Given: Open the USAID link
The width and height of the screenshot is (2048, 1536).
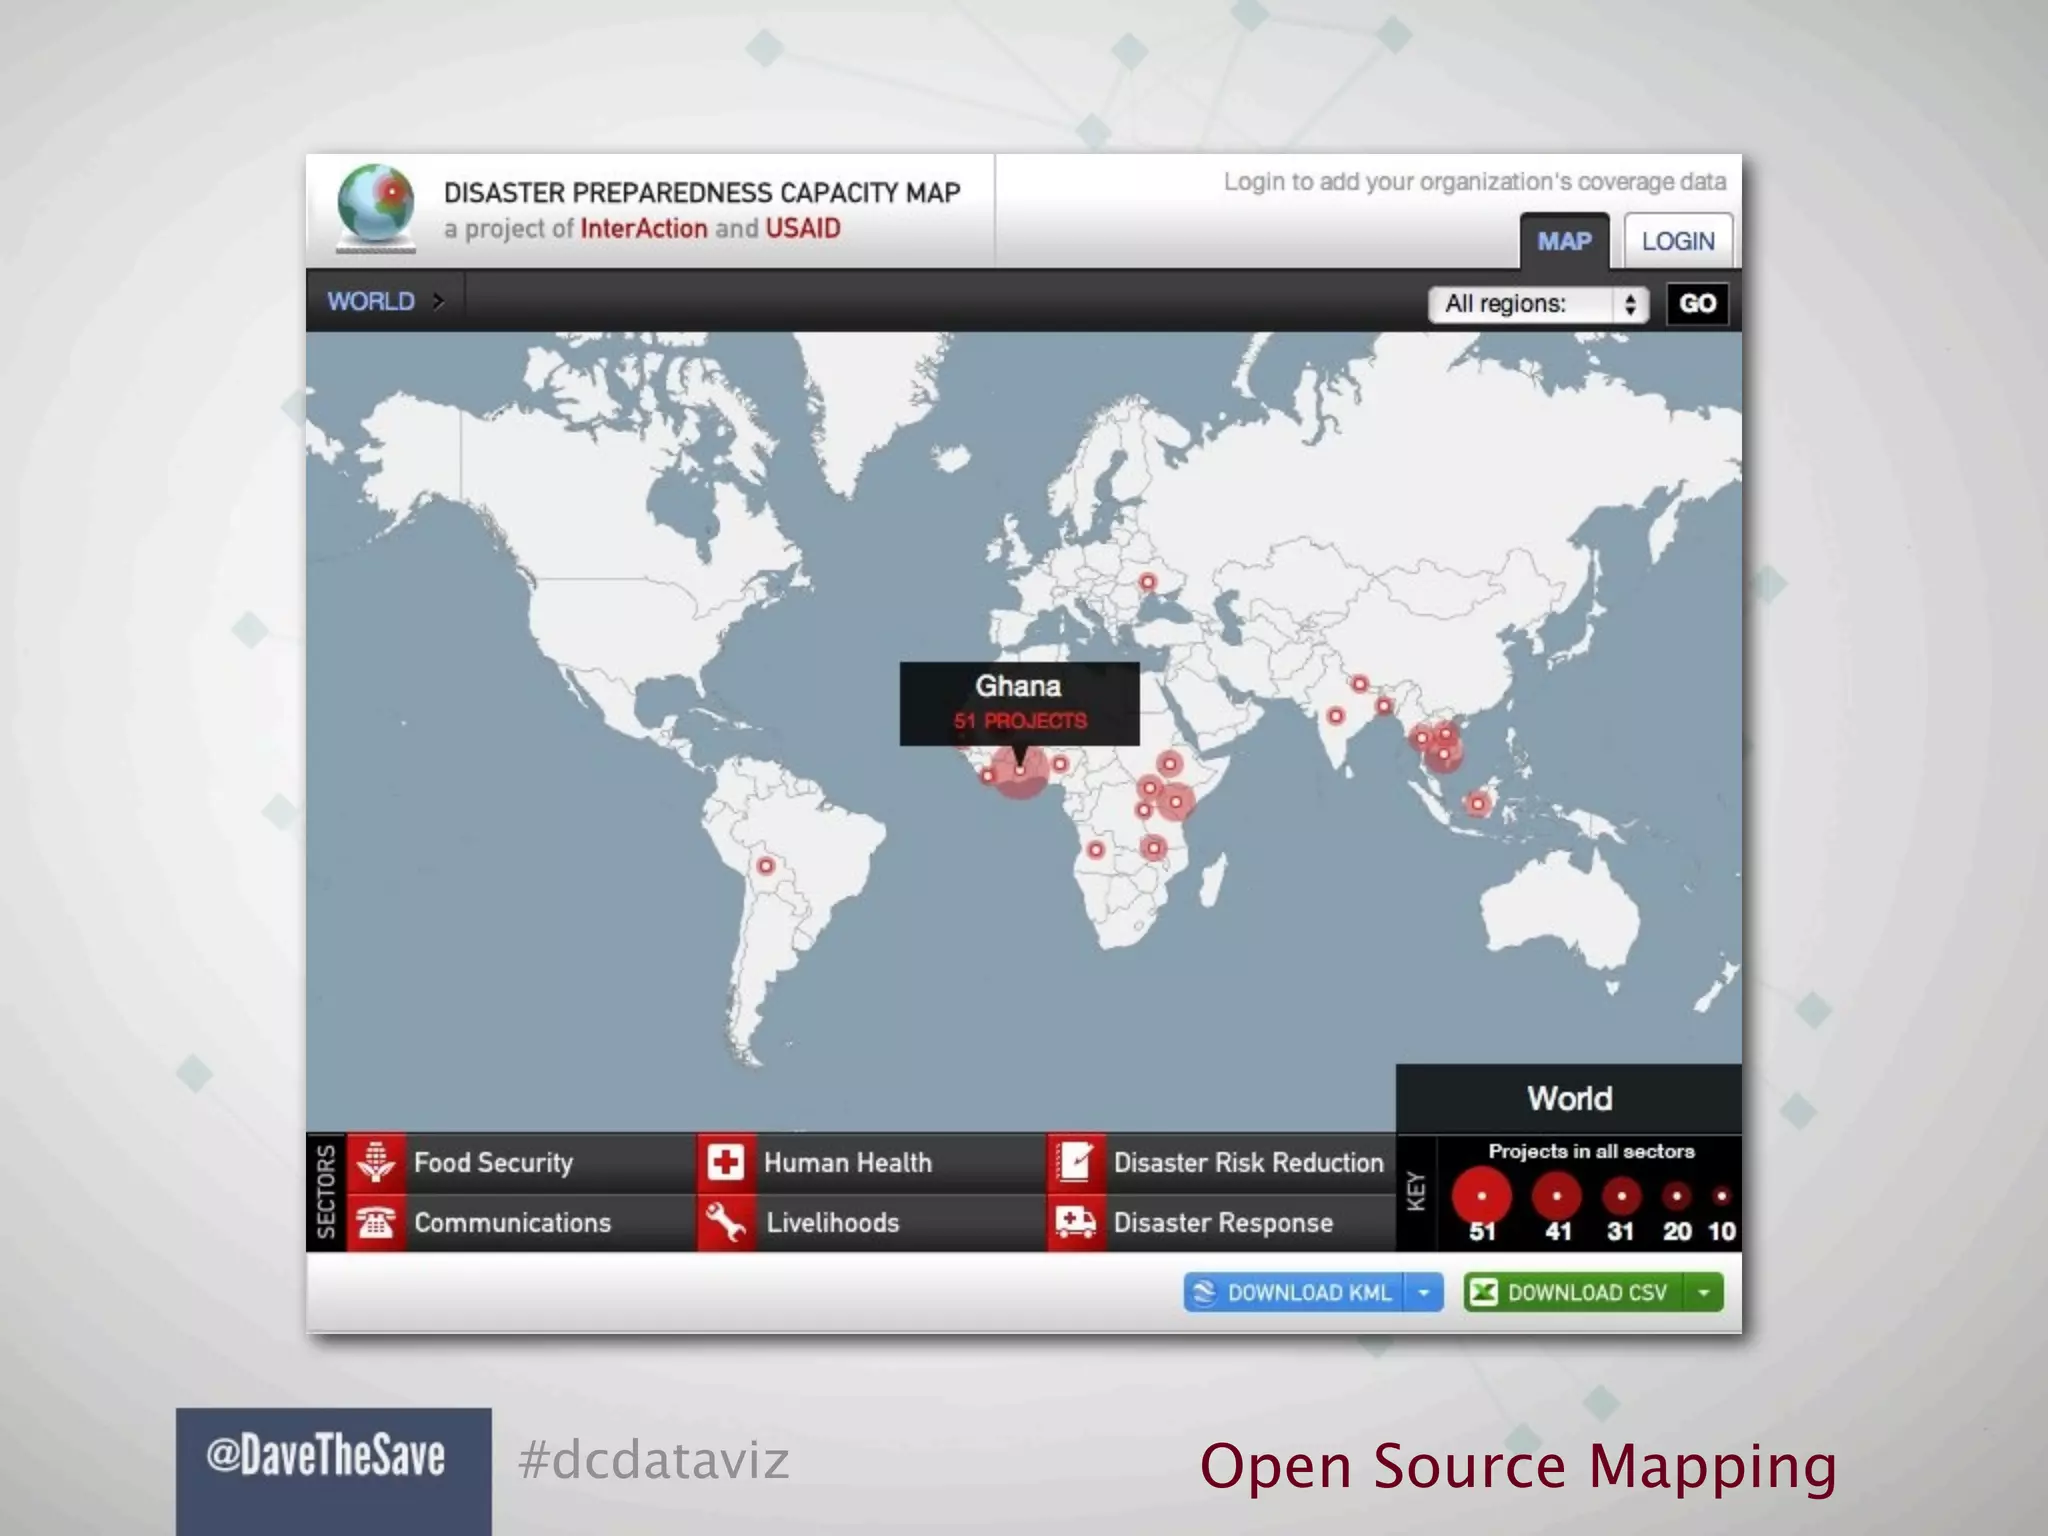Looking at the screenshot, I should click(x=803, y=228).
